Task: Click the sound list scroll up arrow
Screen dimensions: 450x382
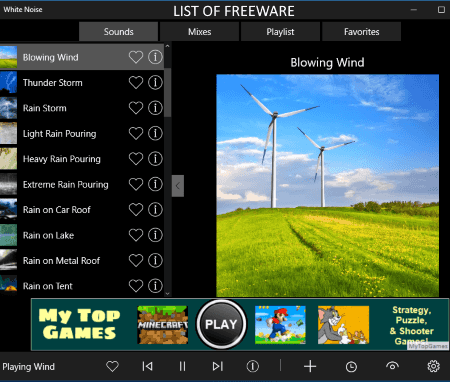Action: point(168,46)
